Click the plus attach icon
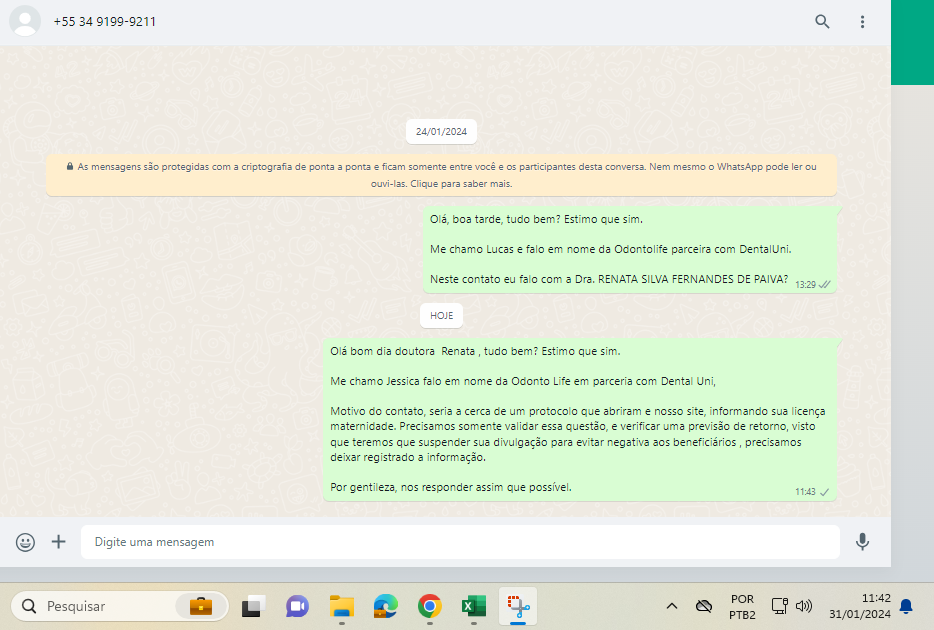Viewport: 934px width, 630px height. pos(59,542)
